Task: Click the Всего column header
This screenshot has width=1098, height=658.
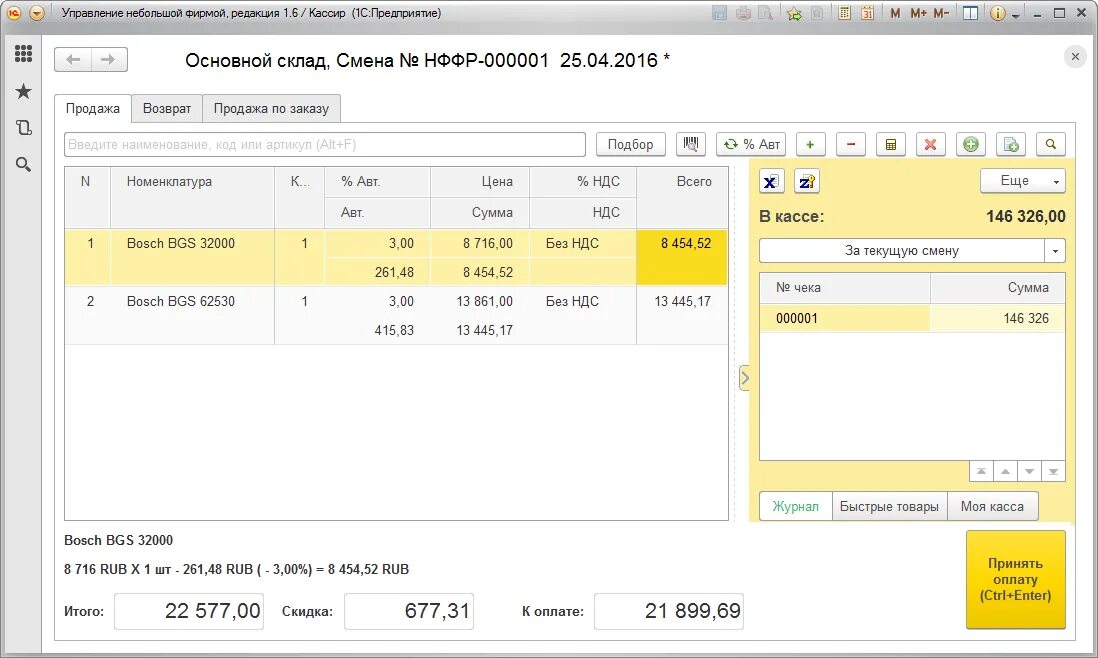Action: 682,197
